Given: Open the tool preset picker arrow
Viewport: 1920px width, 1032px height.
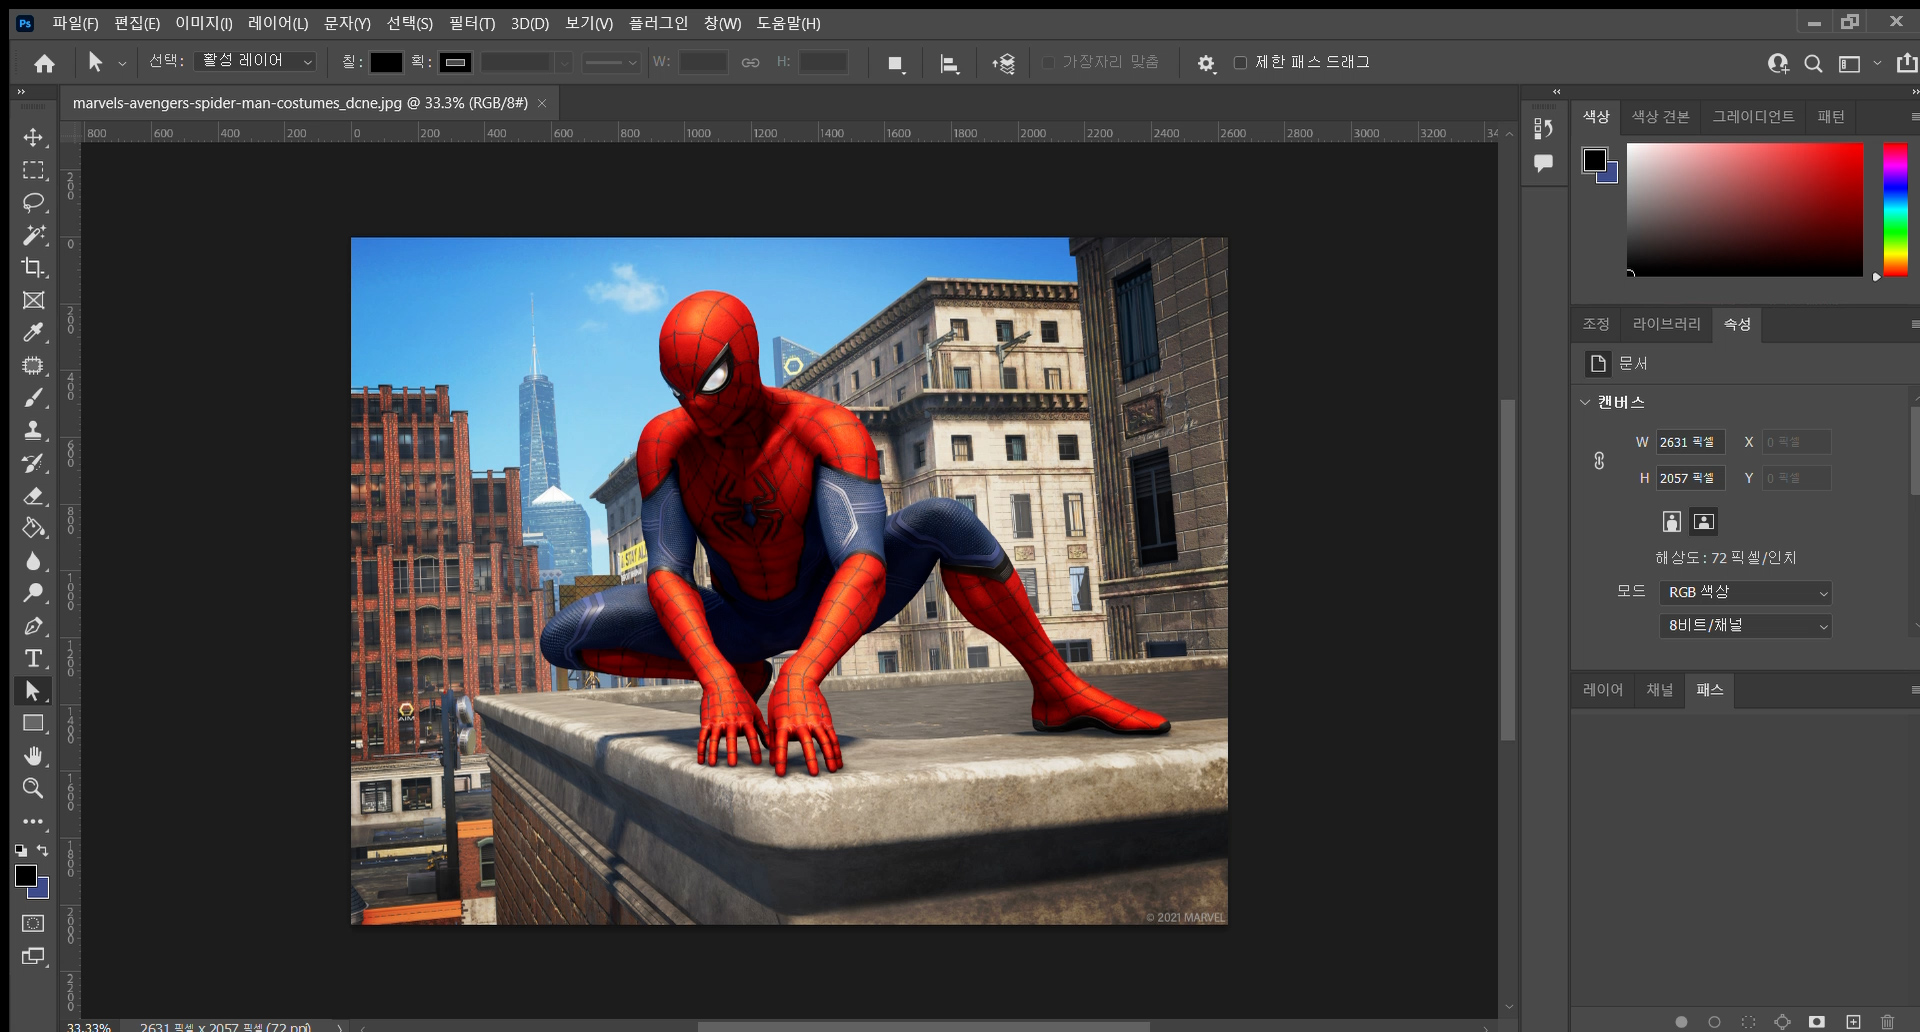Looking at the screenshot, I should click(x=122, y=63).
